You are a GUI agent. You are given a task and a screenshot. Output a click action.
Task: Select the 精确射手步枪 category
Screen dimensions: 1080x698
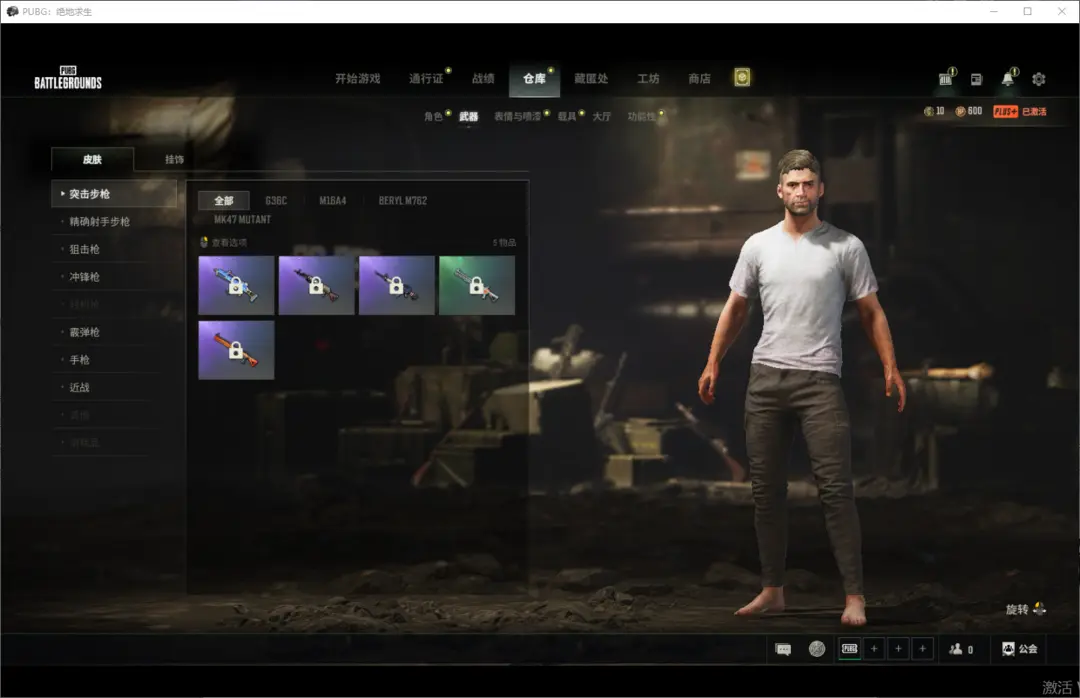99,221
